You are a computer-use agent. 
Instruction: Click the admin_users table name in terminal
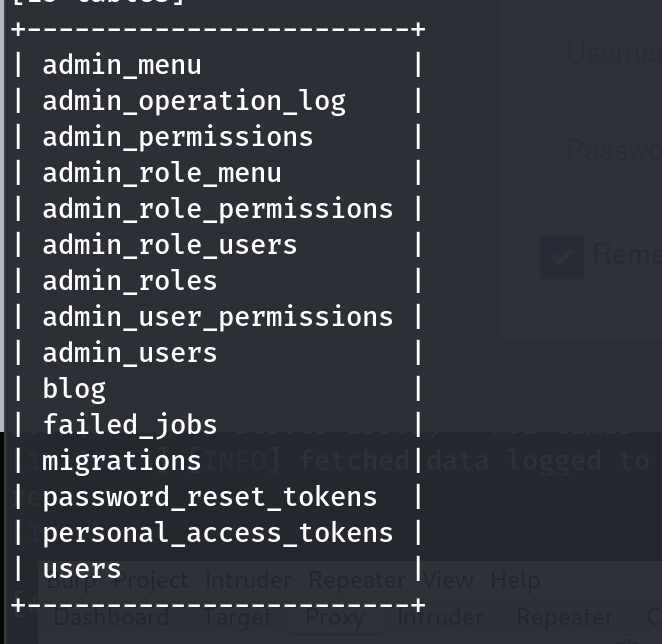(130, 353)
